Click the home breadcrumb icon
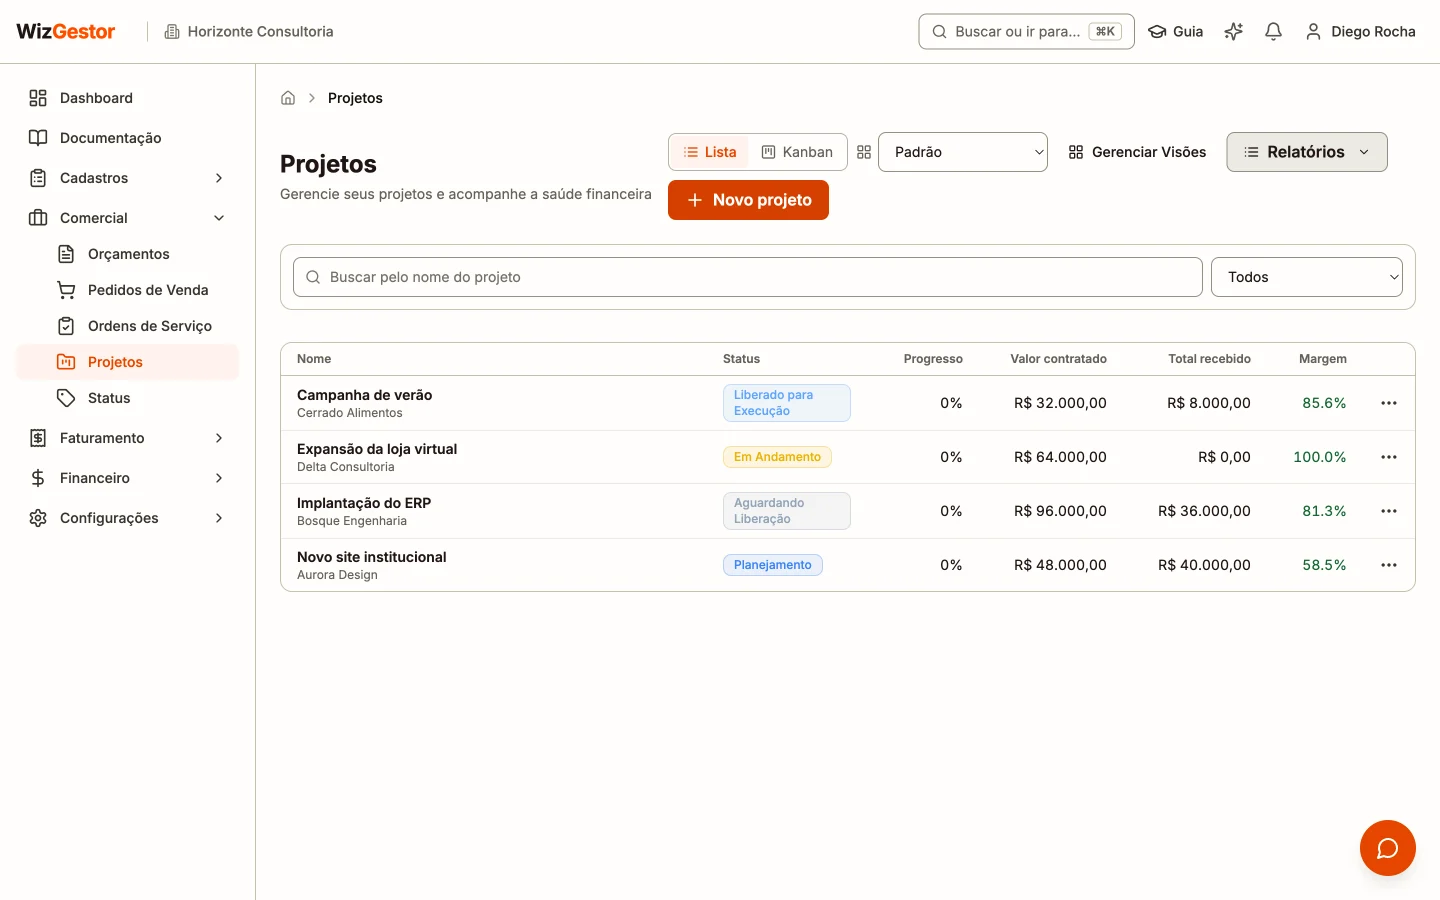 point(288,98)
